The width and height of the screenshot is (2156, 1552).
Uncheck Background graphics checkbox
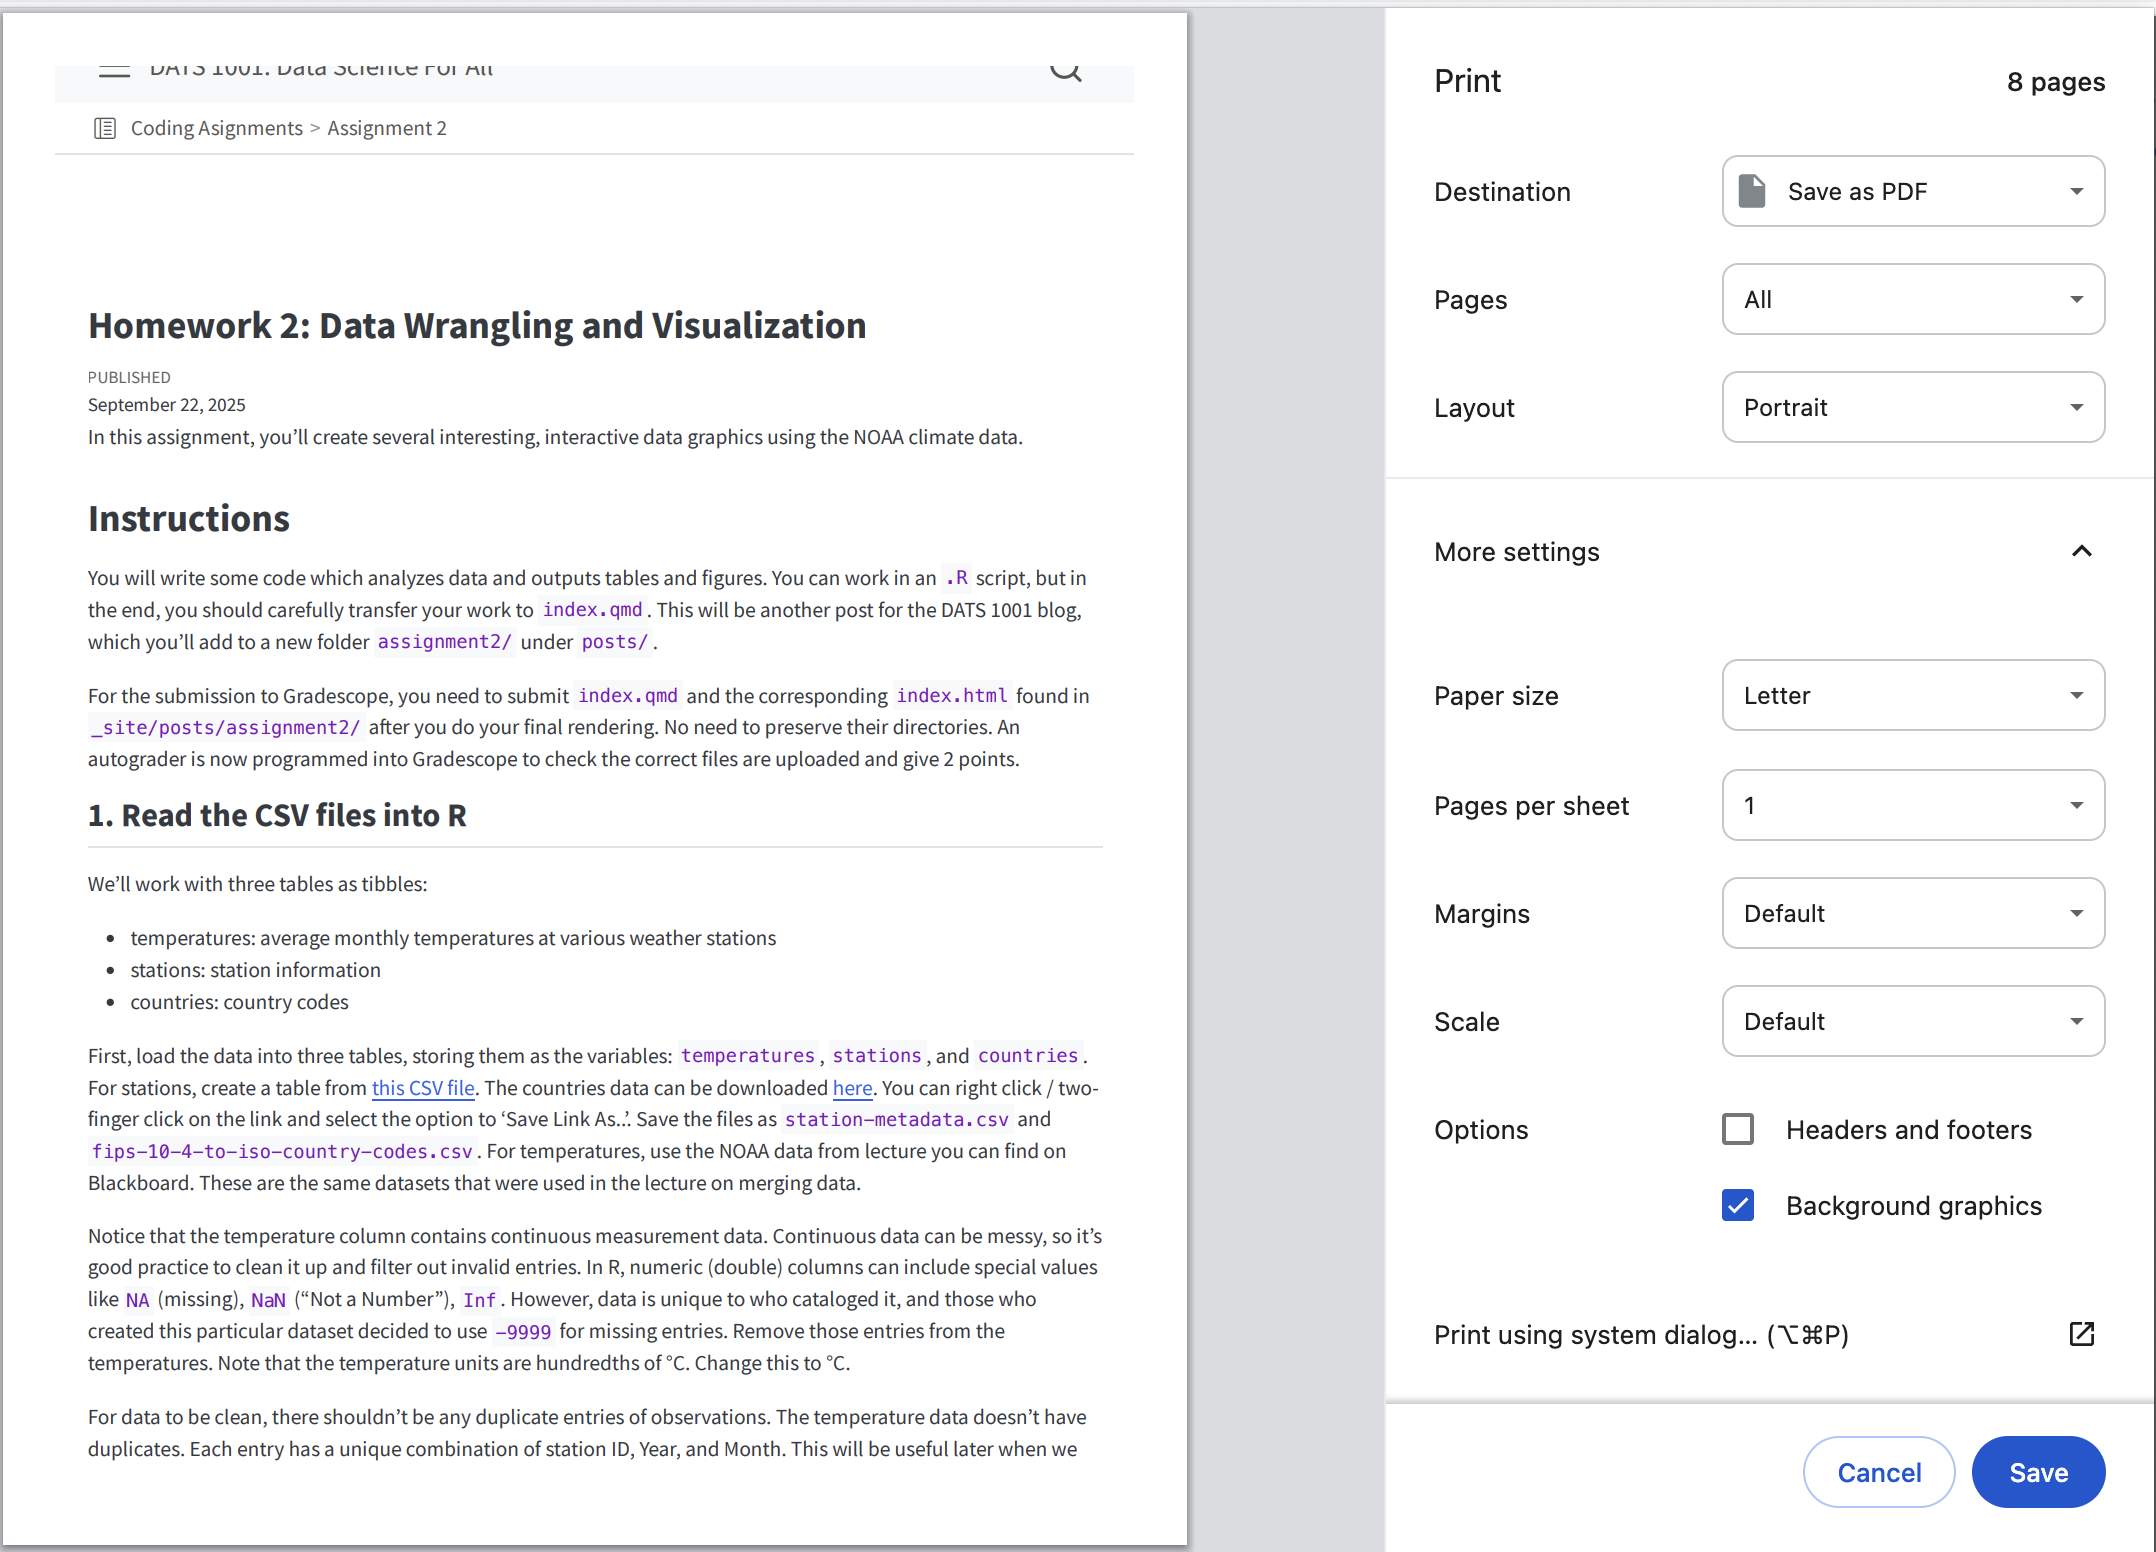click(1738, 1205)
